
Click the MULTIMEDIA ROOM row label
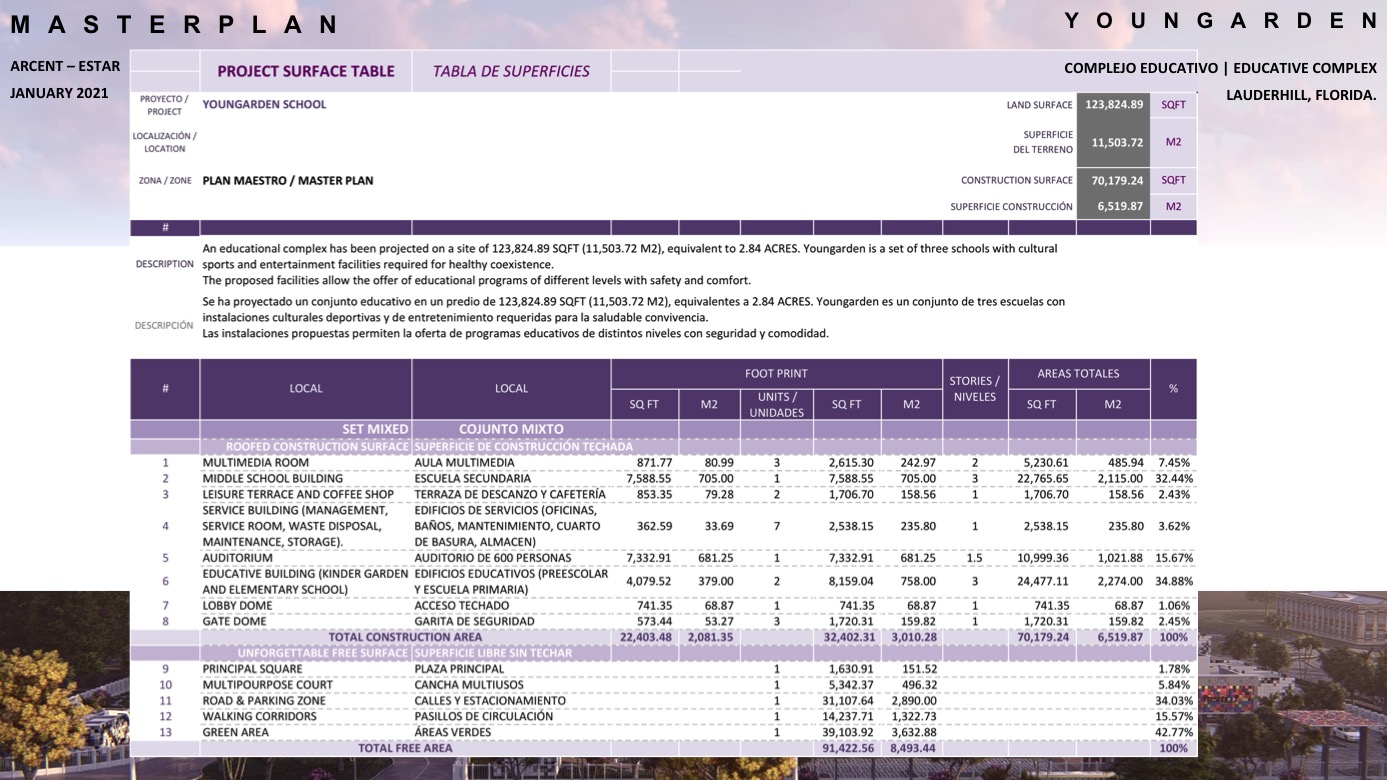255,463
